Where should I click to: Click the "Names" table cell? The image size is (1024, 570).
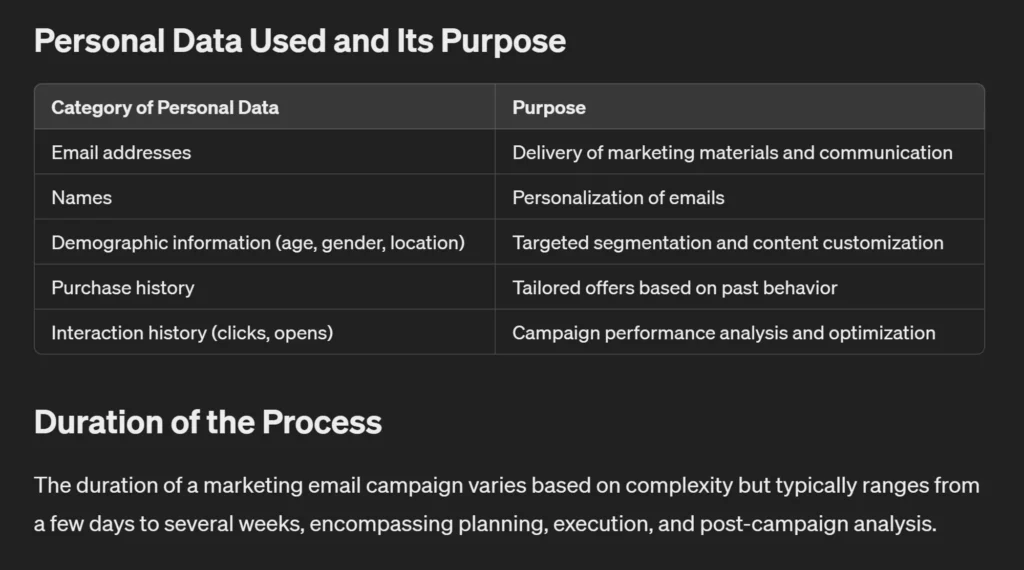82,198
